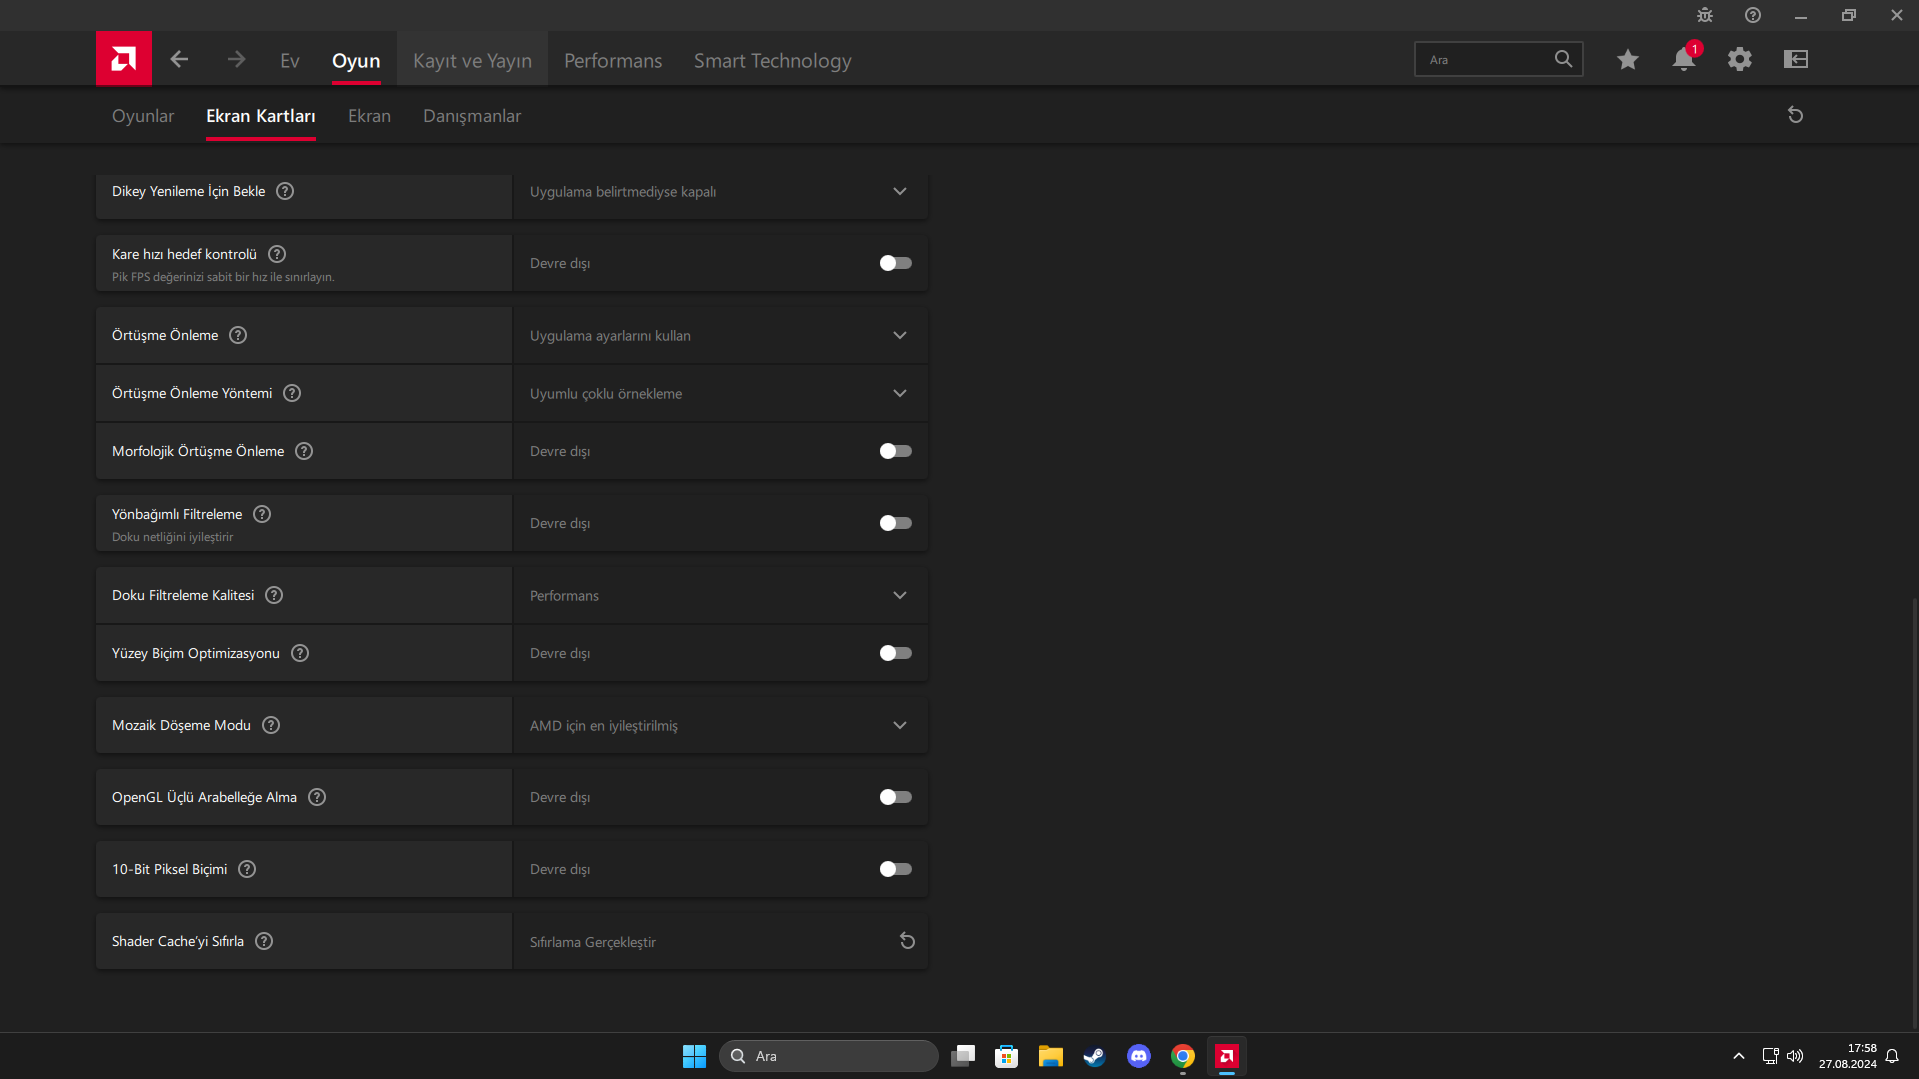Open Google Chrome from taskbar
The width and height of the screenshot is (1919, 1079).
(1182, 1056)
